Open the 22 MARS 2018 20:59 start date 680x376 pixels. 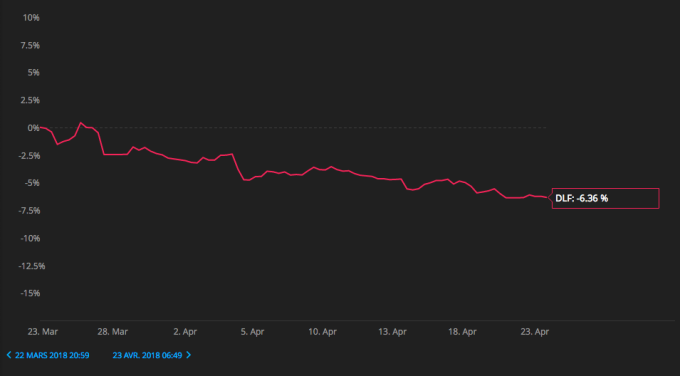(x=52, y=356)
